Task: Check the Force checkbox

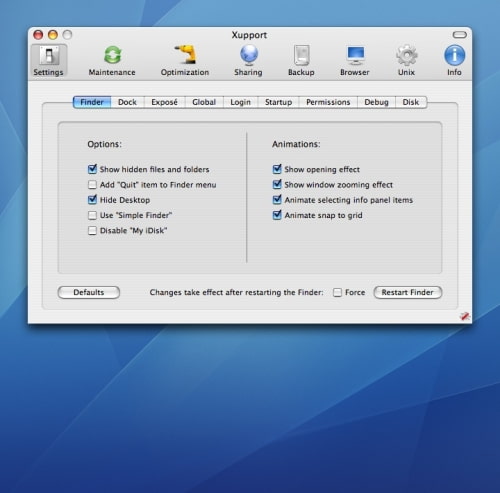Action: [337, 292]
